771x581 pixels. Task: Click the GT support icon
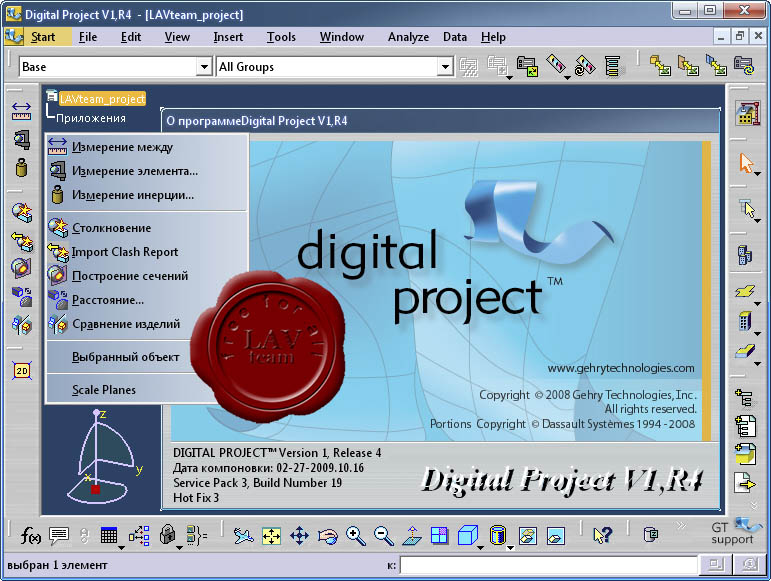point(734,532)
